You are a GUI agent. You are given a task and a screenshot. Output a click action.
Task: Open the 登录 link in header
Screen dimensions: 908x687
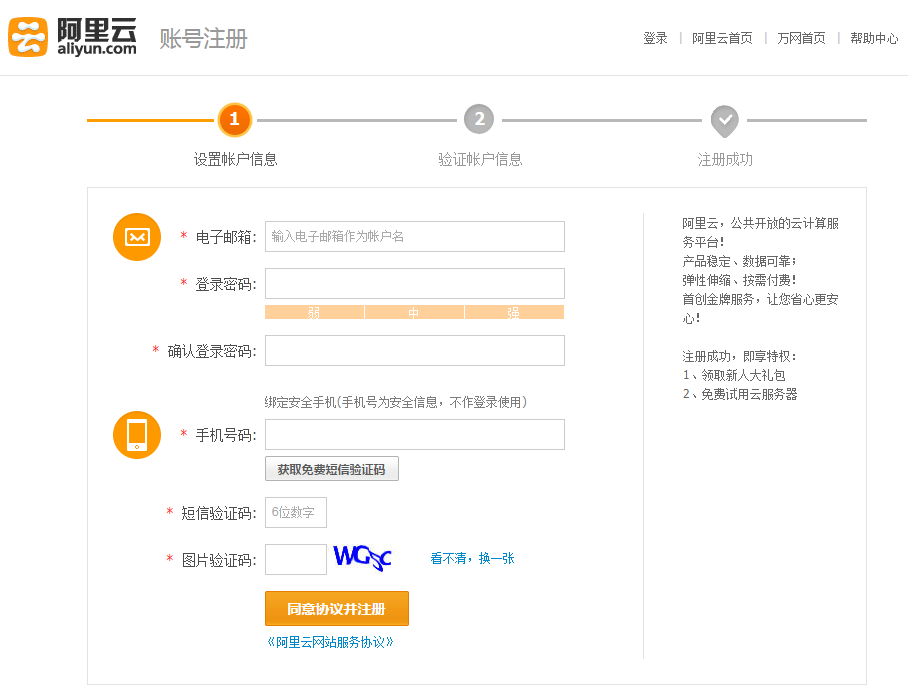(655, 38)
